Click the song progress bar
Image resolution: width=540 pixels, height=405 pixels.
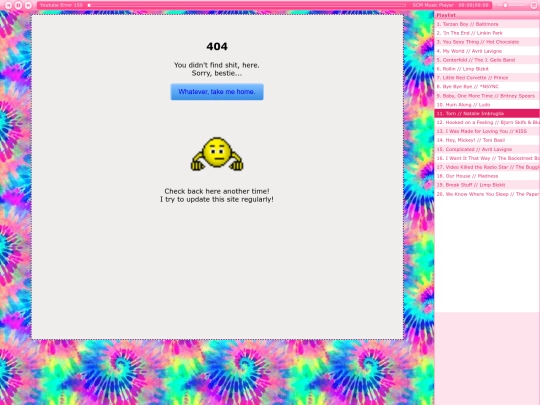coord(247,5)
